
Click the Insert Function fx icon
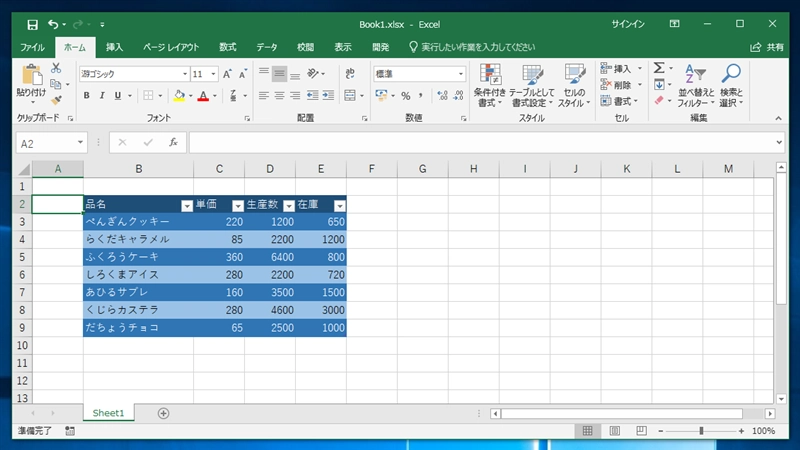point(173,142)
